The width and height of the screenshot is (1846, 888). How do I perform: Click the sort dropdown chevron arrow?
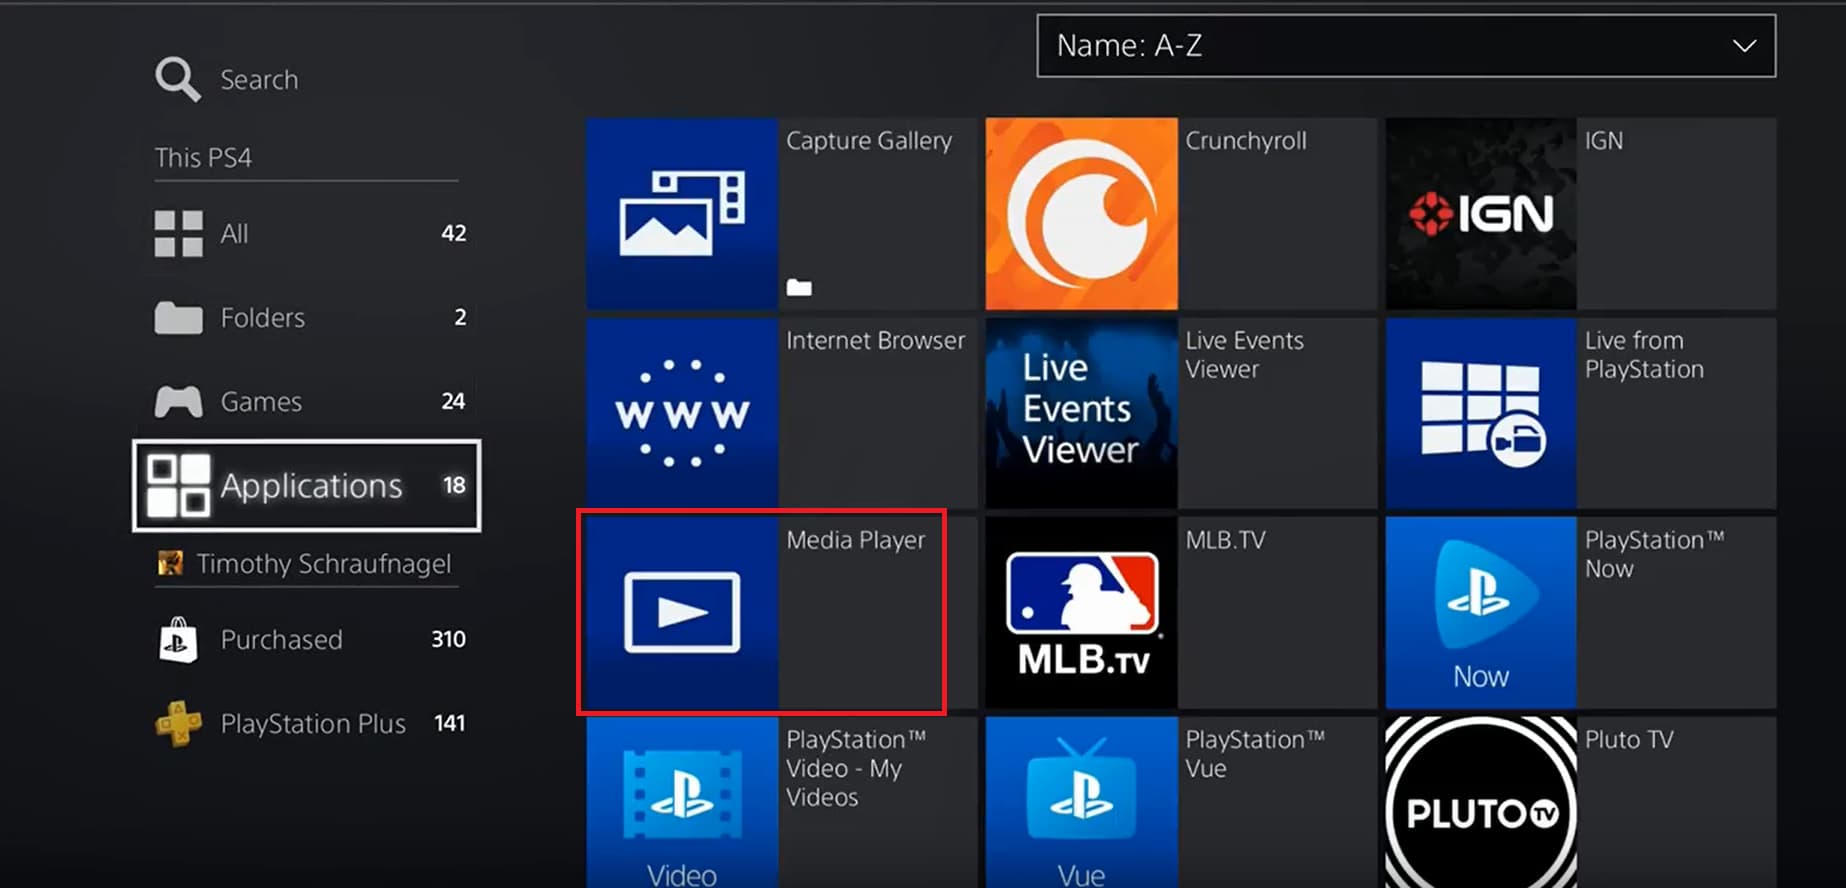coord(1744,46)
